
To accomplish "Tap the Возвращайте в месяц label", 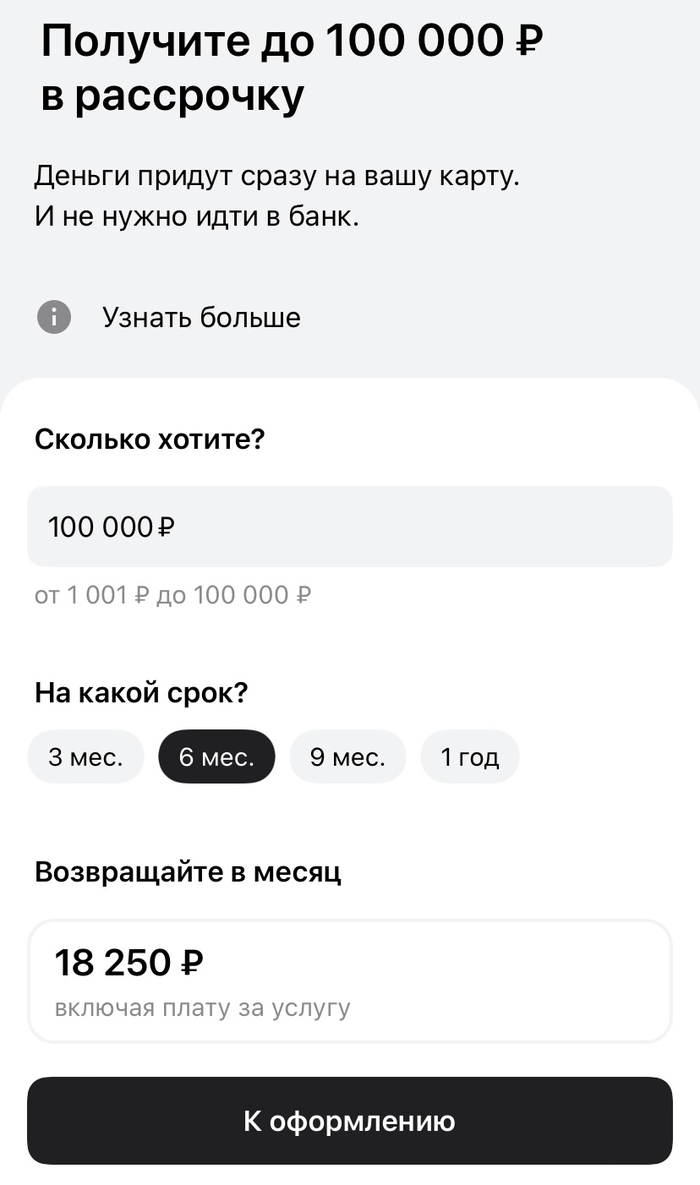I will tap(188, 872).
